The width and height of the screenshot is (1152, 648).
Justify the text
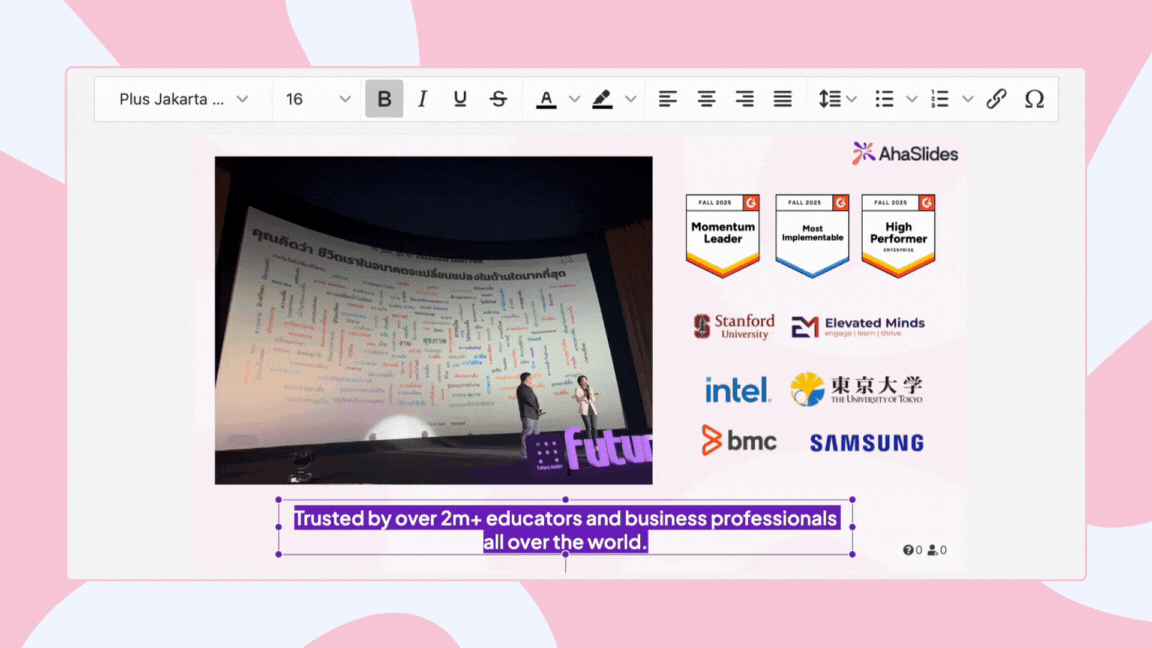782,99
